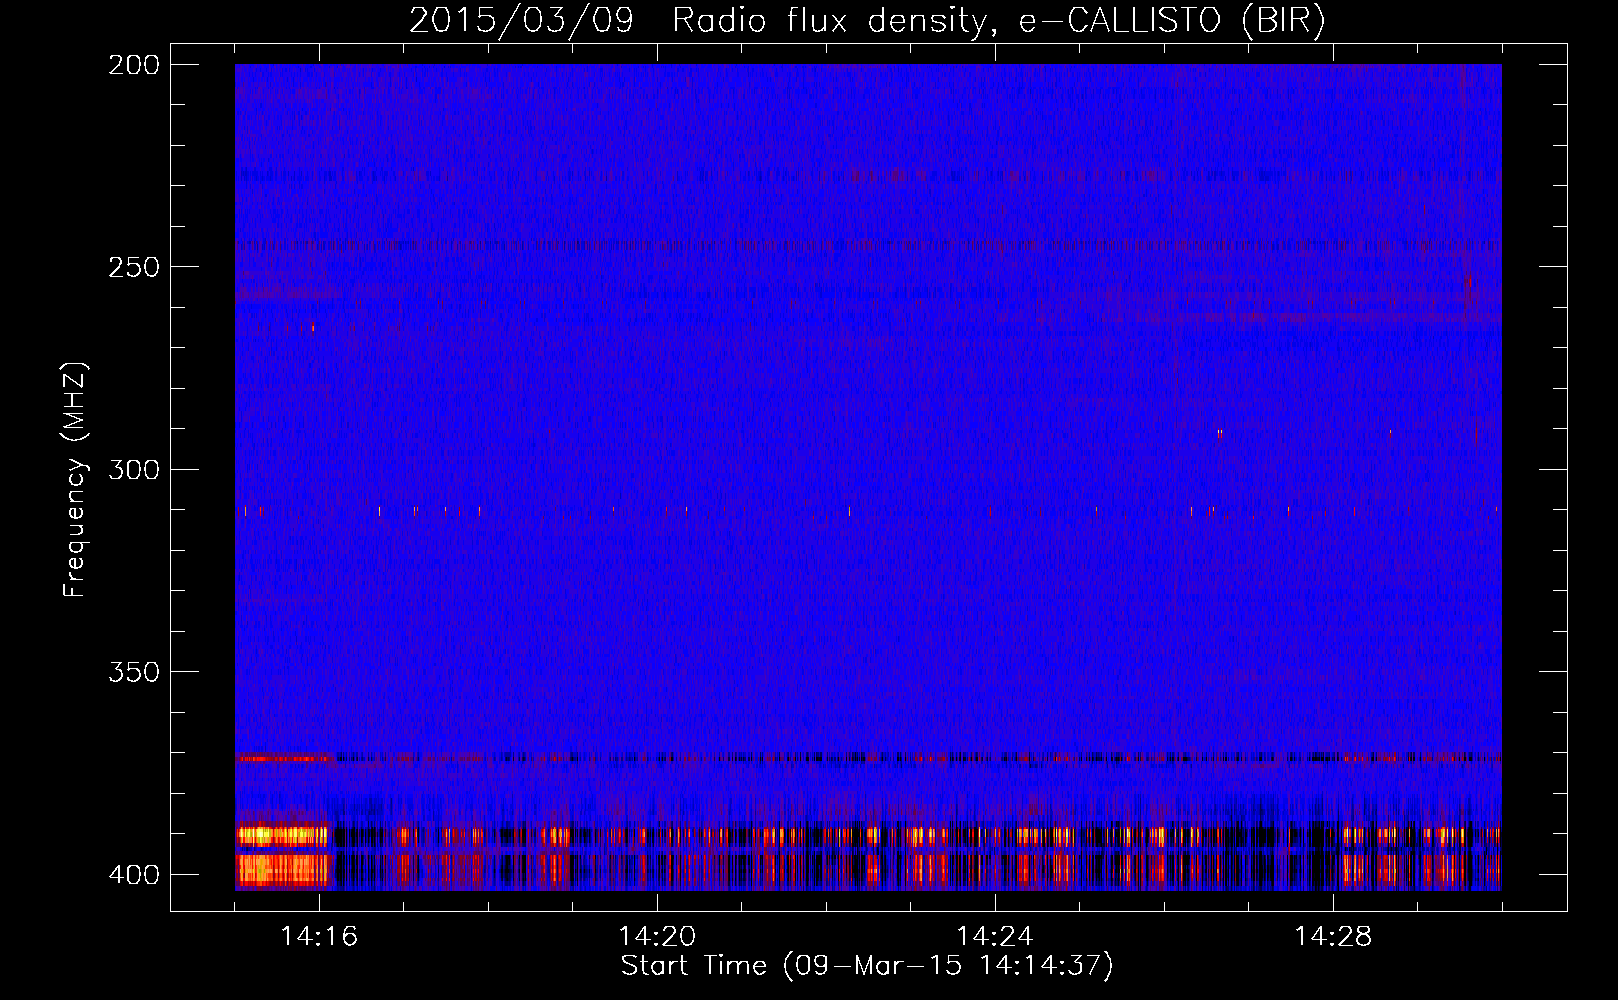This screenshot has height=1000, width=1618.
Task: Click the 14:28 time tick label
Action: [x=1333, y=936]
